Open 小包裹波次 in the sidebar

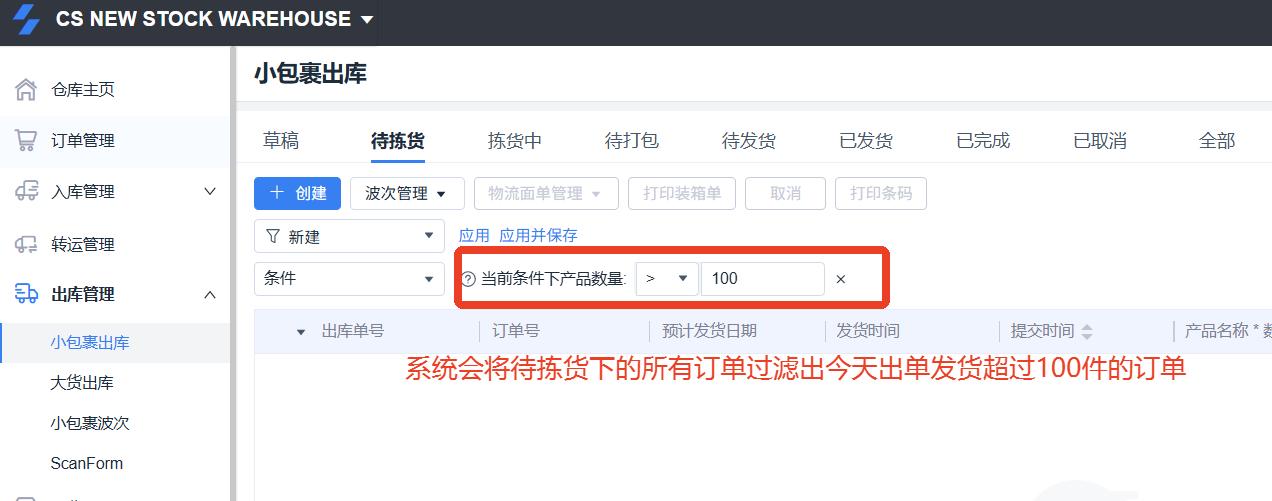(x=90, y=423)
